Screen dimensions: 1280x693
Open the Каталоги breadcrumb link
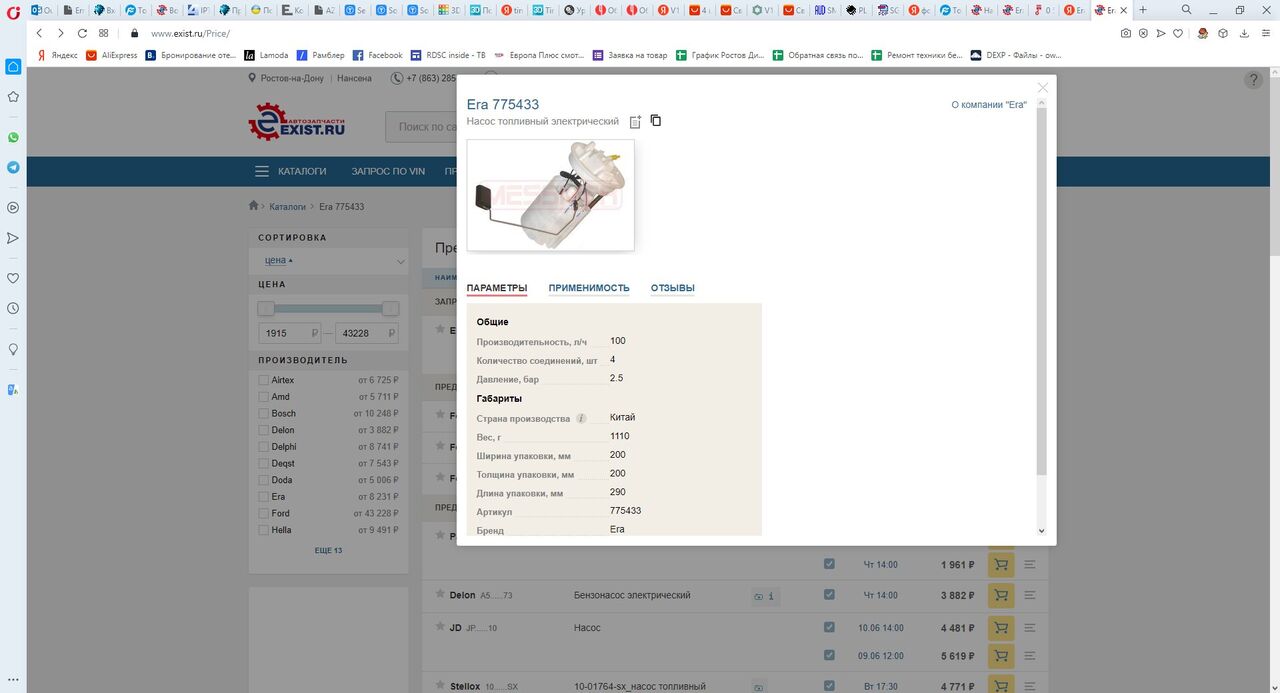click(x=288, y=207)
